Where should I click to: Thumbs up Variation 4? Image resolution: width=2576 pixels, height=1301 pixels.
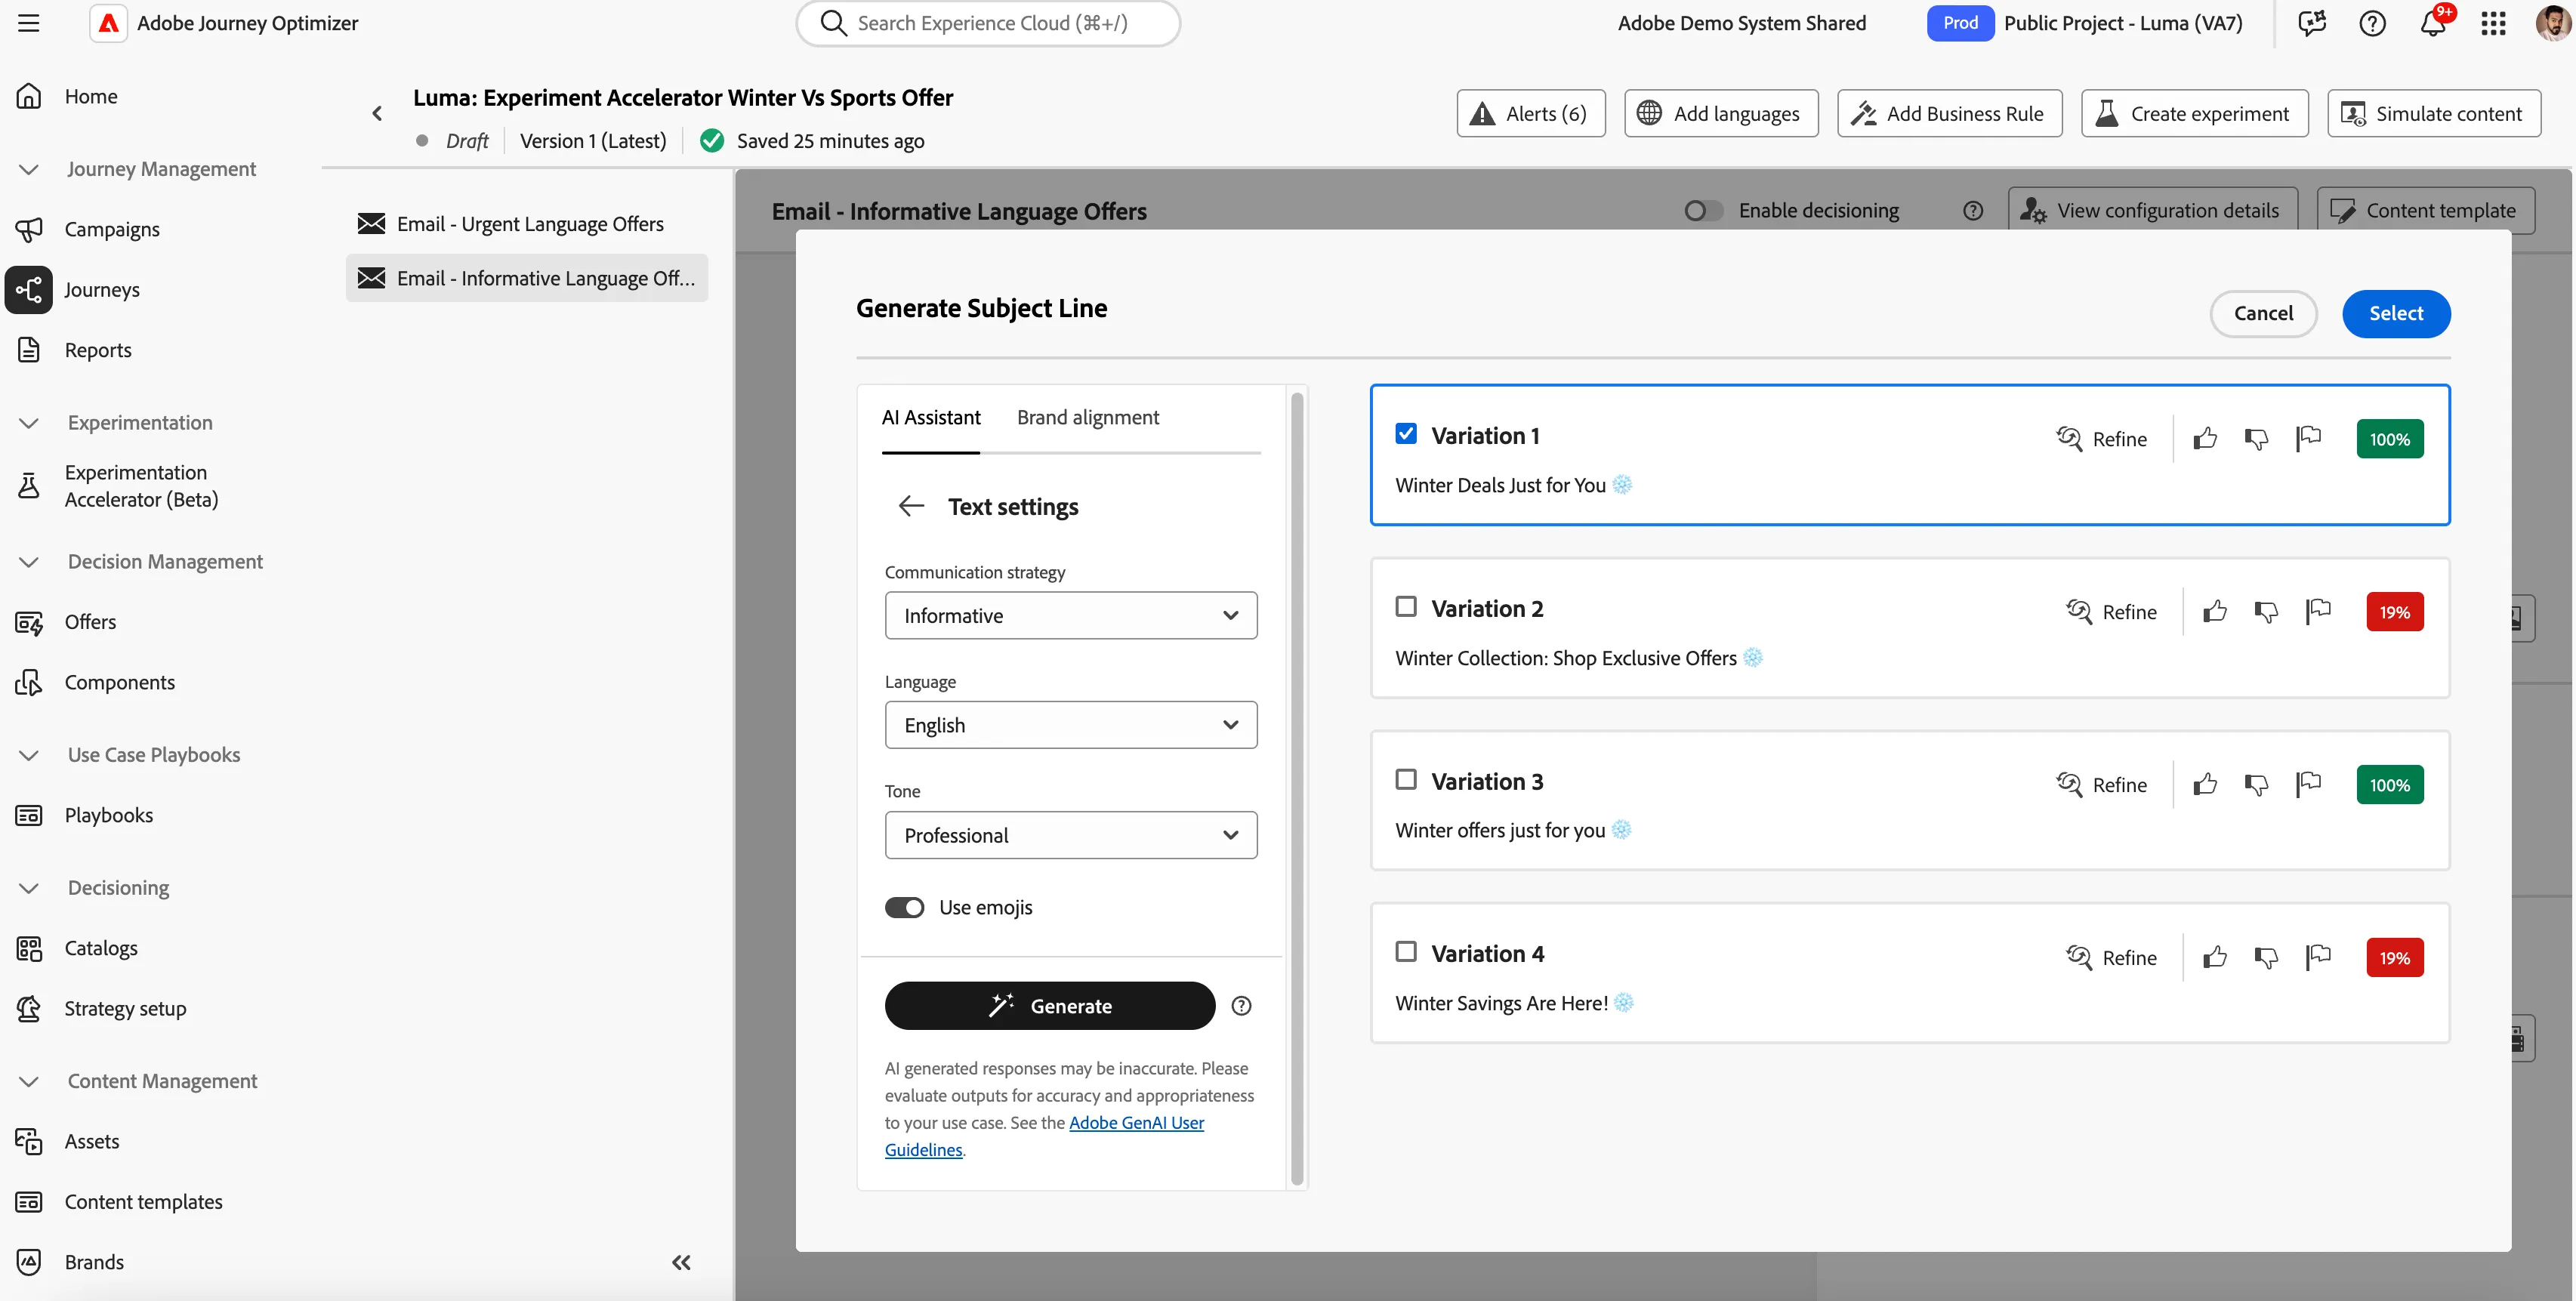[x=2215, y=957]
